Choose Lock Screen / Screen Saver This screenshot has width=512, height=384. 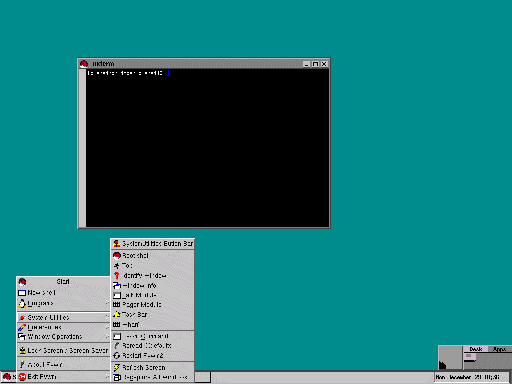[x=63, y=351]
